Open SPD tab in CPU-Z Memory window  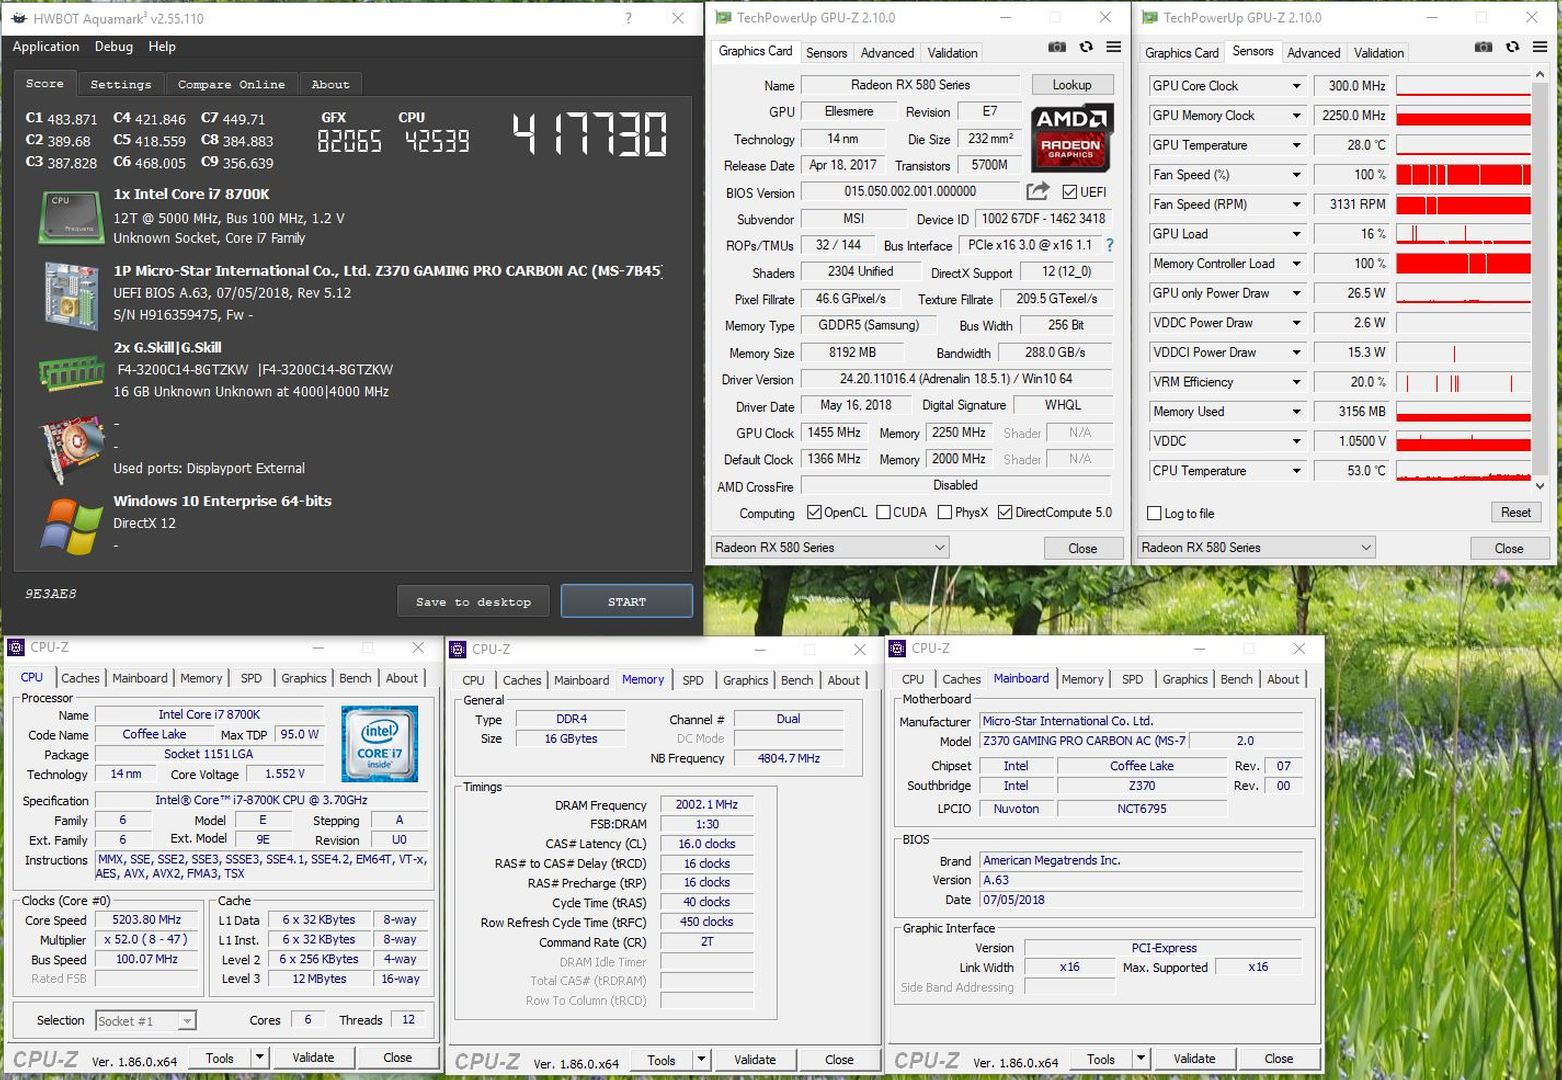click(x=693, y=680)
